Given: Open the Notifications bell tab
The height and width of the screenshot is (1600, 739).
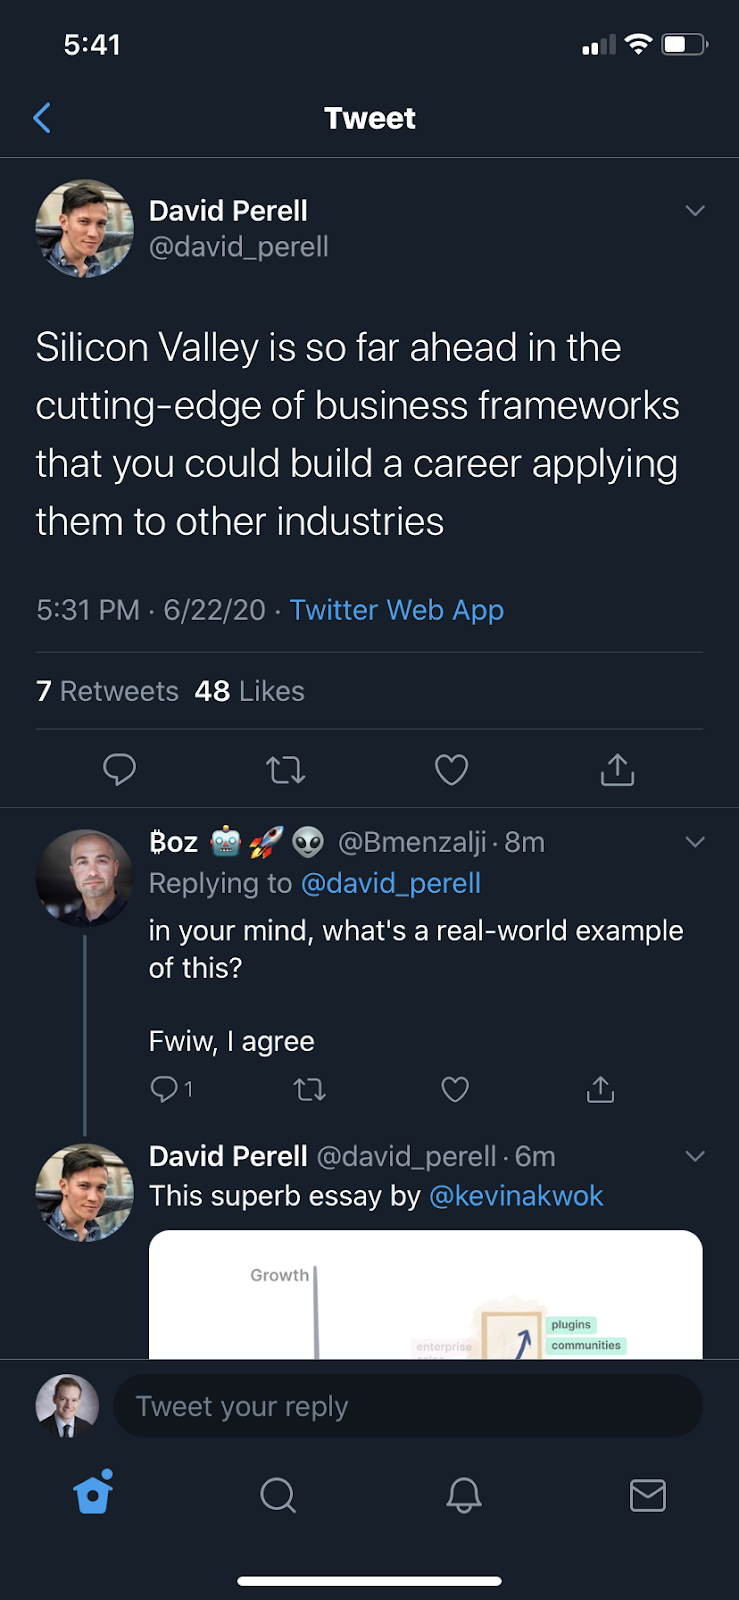Looking at the screenshot, I should 463,1495.
